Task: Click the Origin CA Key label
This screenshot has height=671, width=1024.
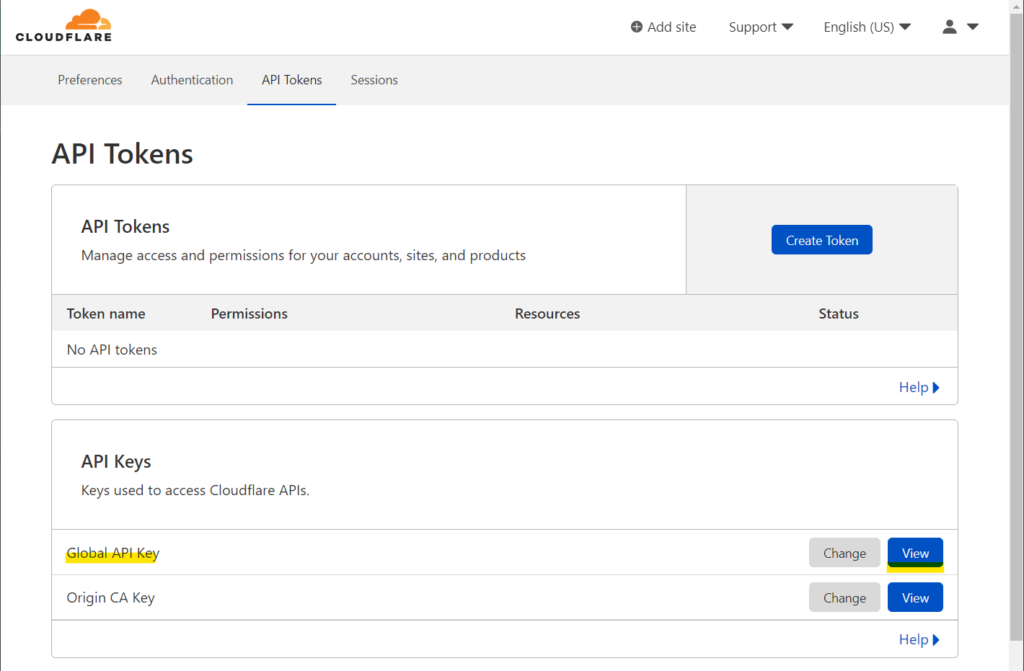Action: point(110,598)
